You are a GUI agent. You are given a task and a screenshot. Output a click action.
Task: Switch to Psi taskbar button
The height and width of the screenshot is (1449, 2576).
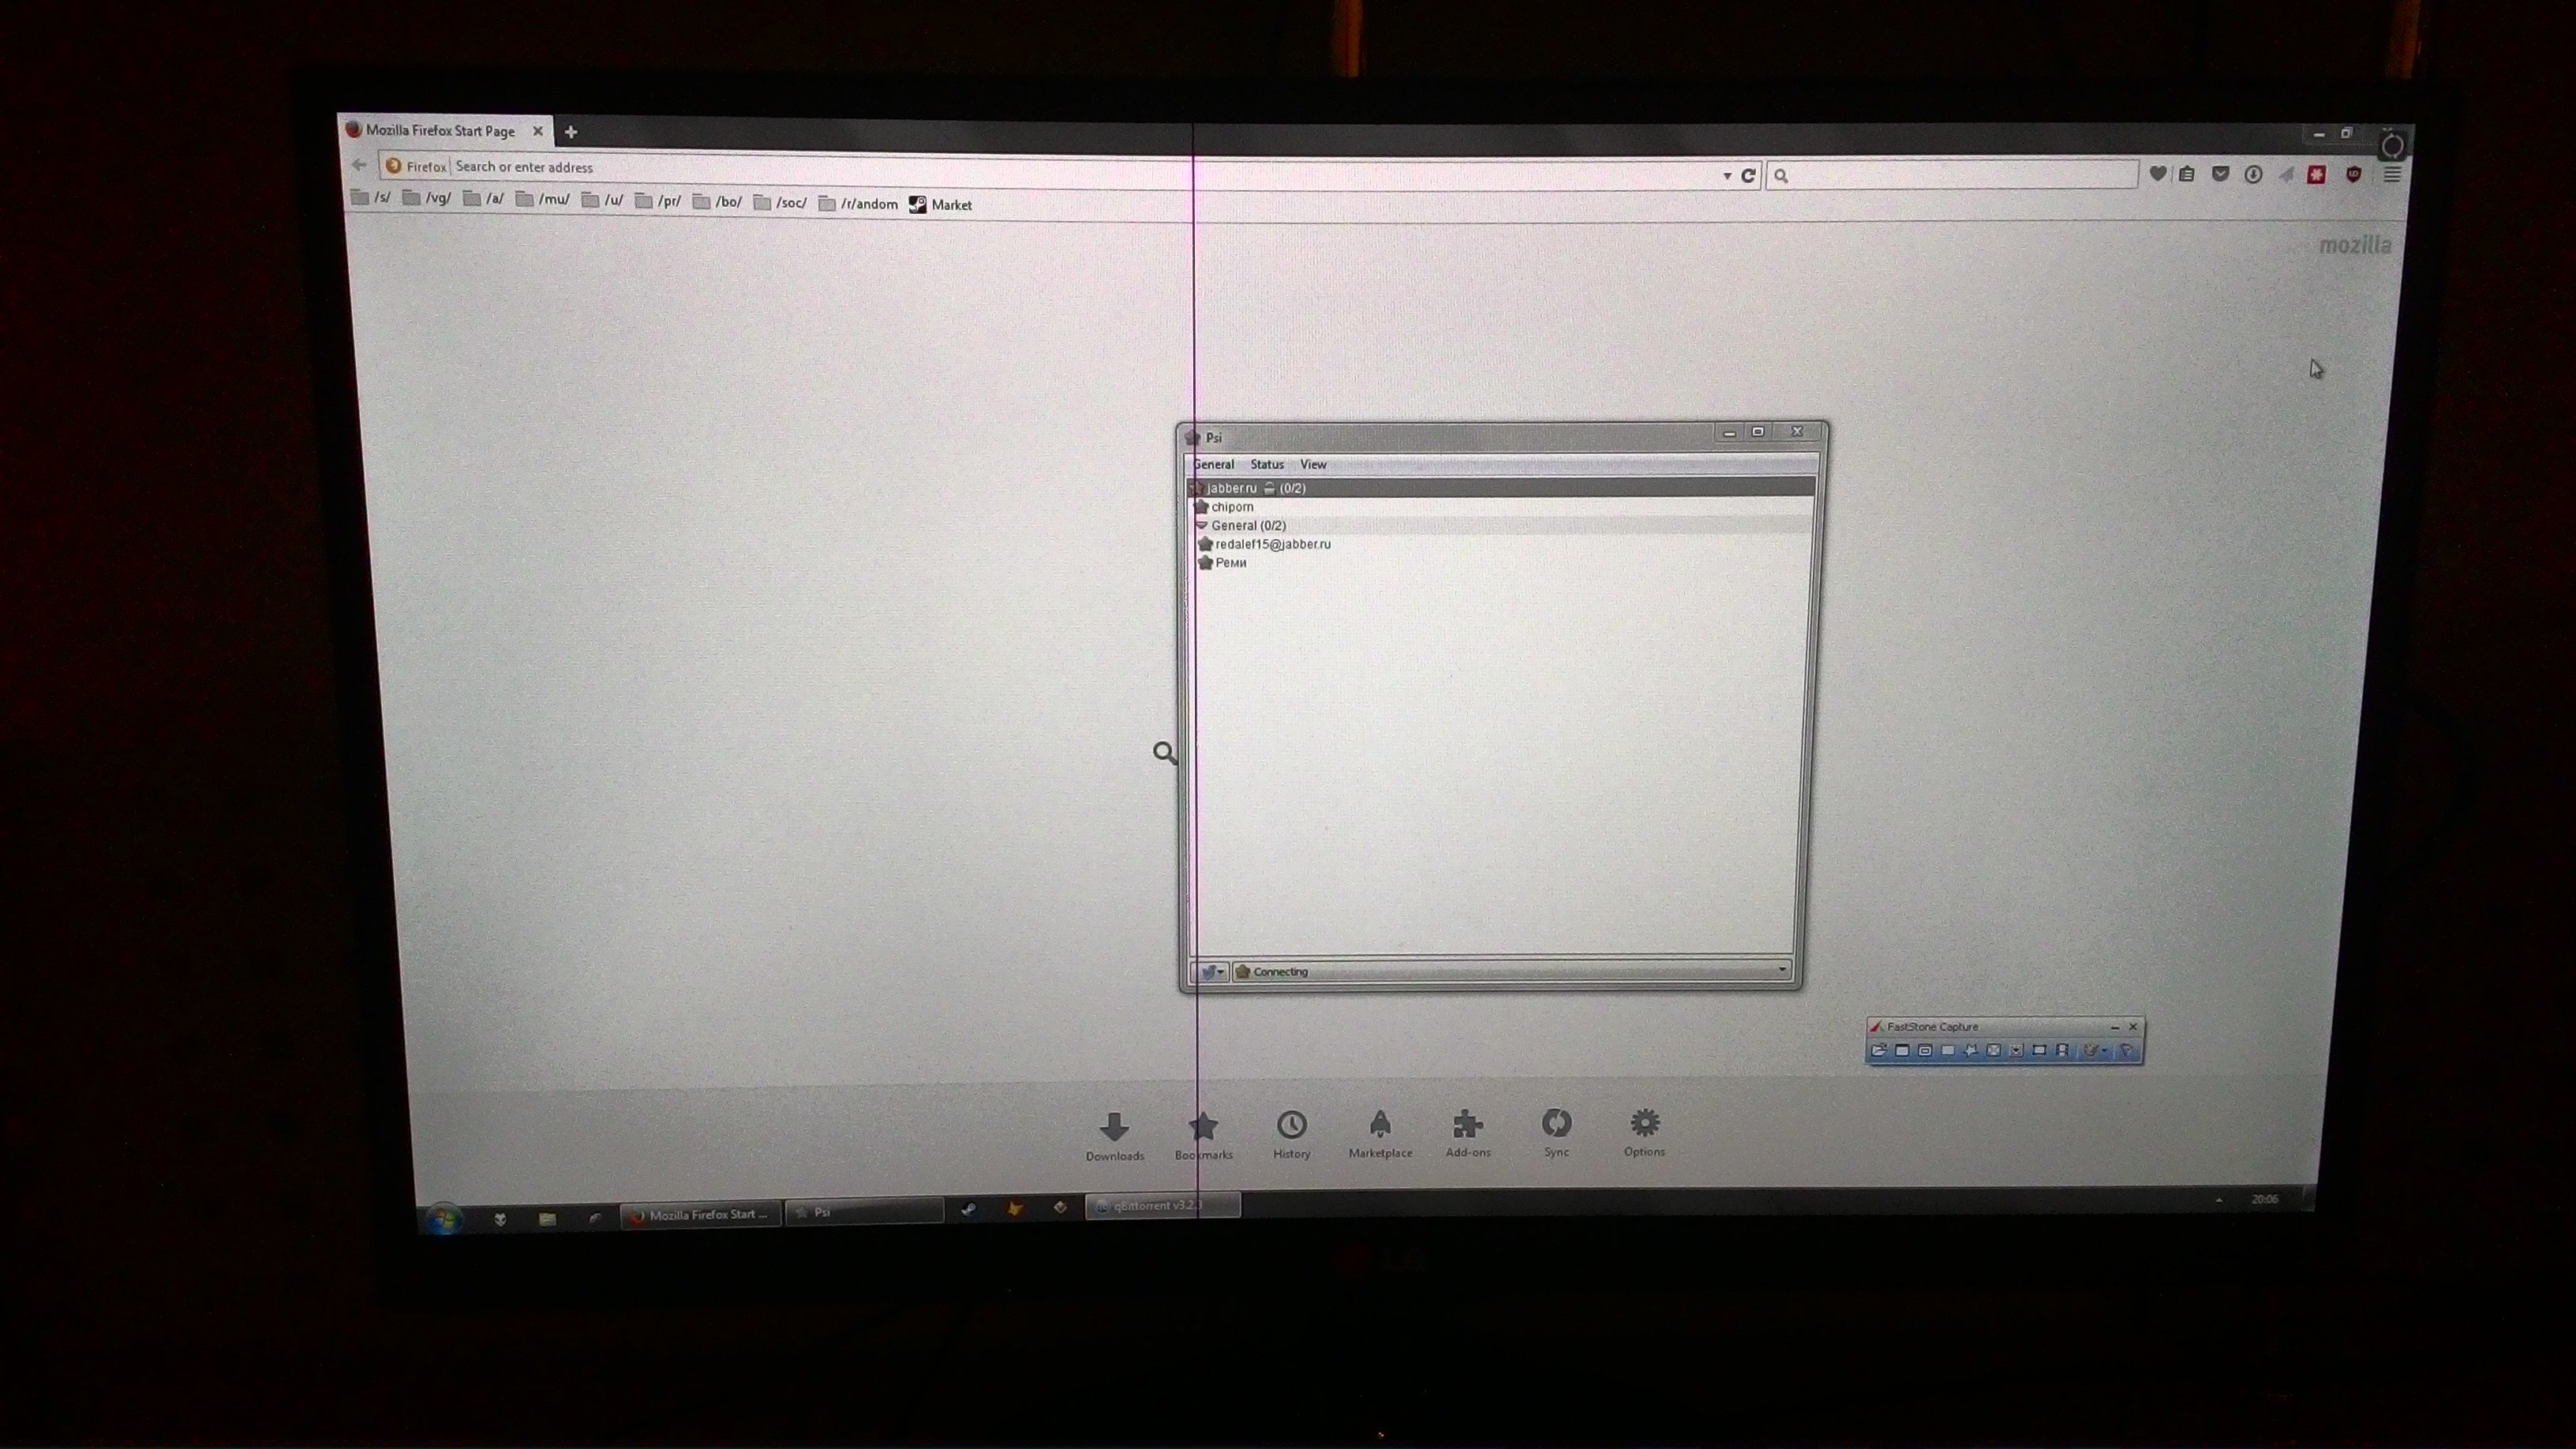[x=864, y=1211]
